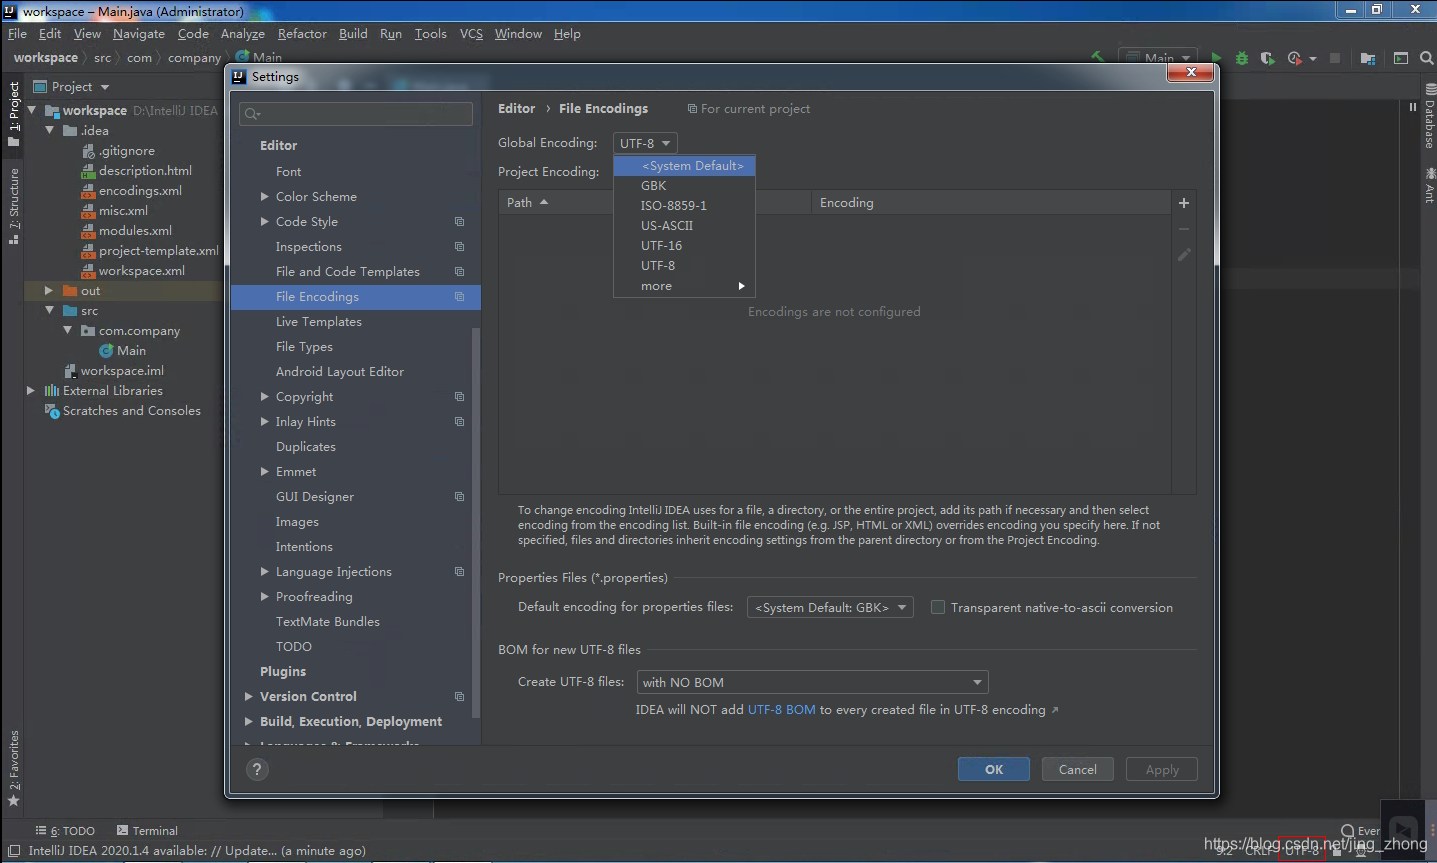
Task: Open Search Everywhere magnifier icon
Action: tap(1426, 58)
